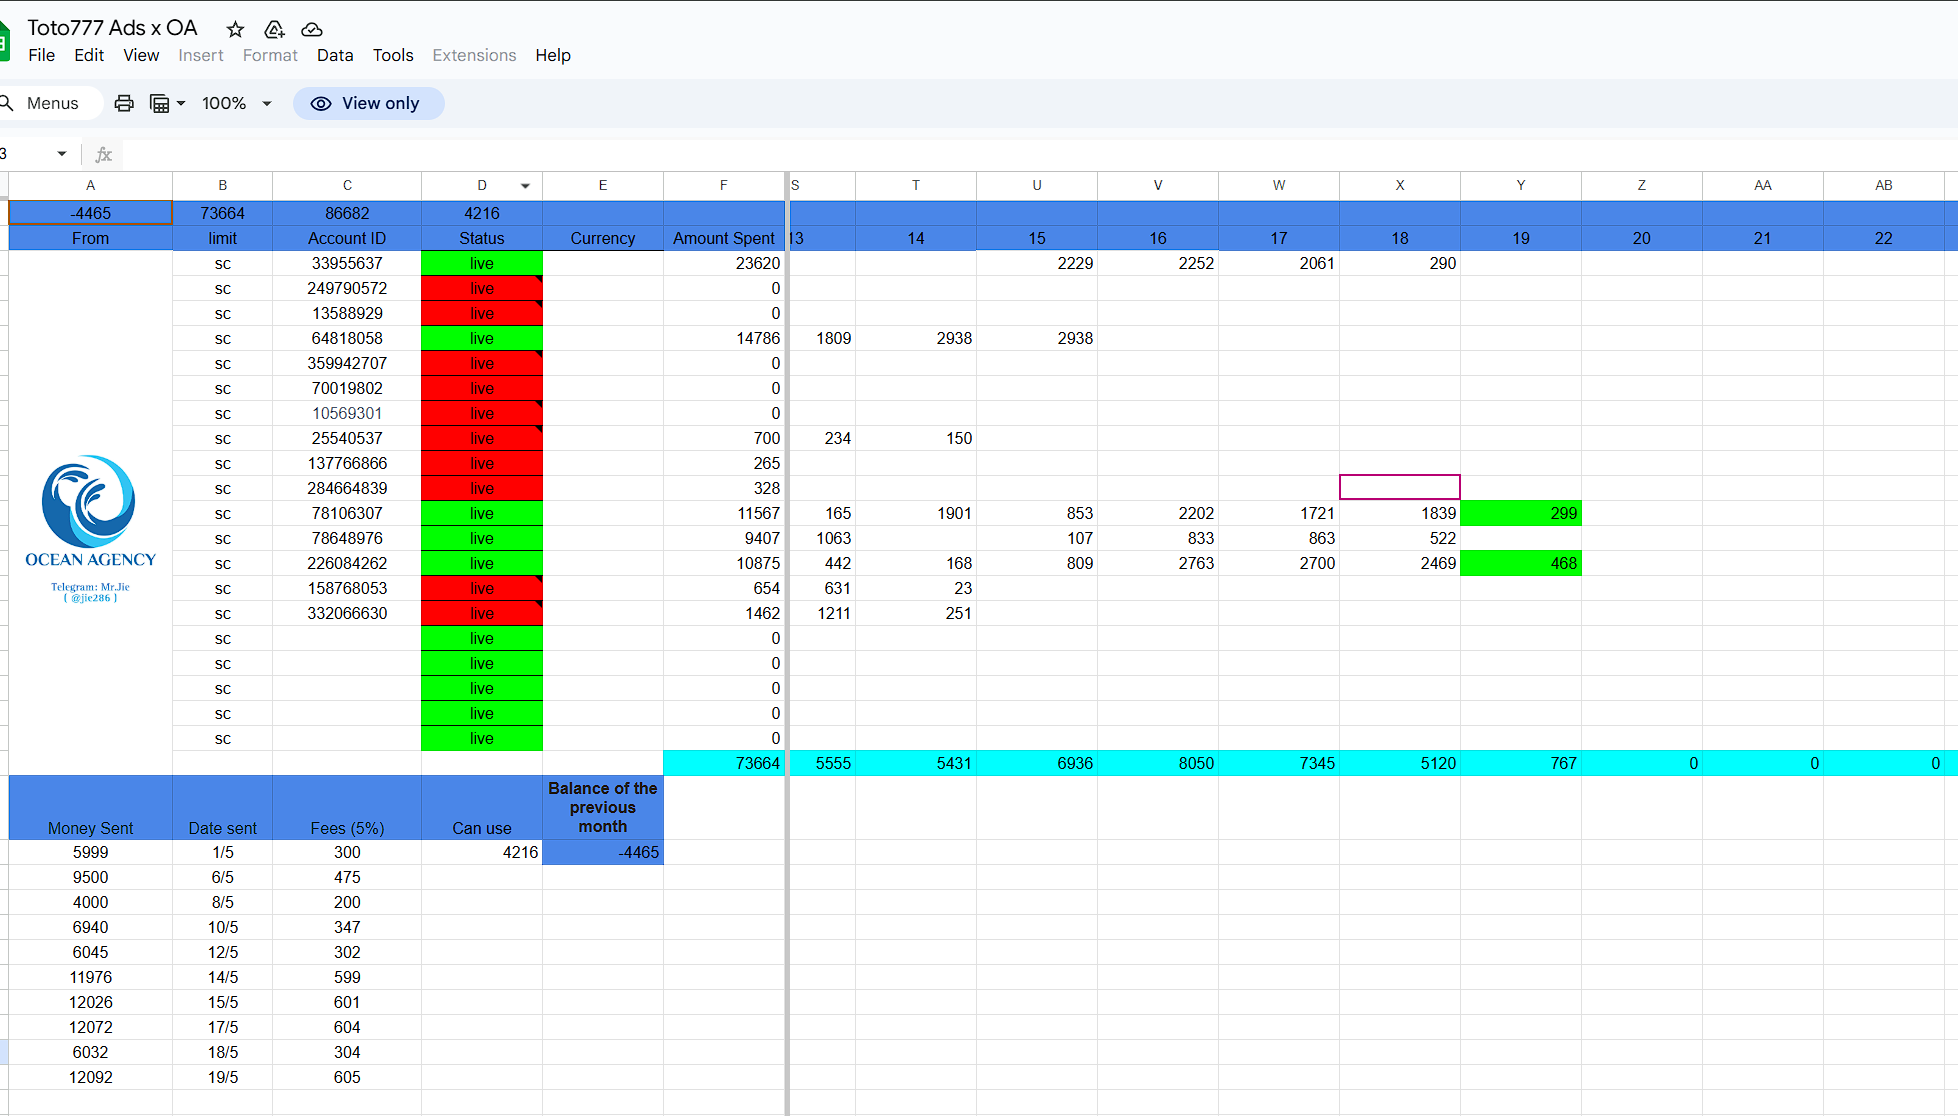Click the Sheets home logo

coord(4,41)
